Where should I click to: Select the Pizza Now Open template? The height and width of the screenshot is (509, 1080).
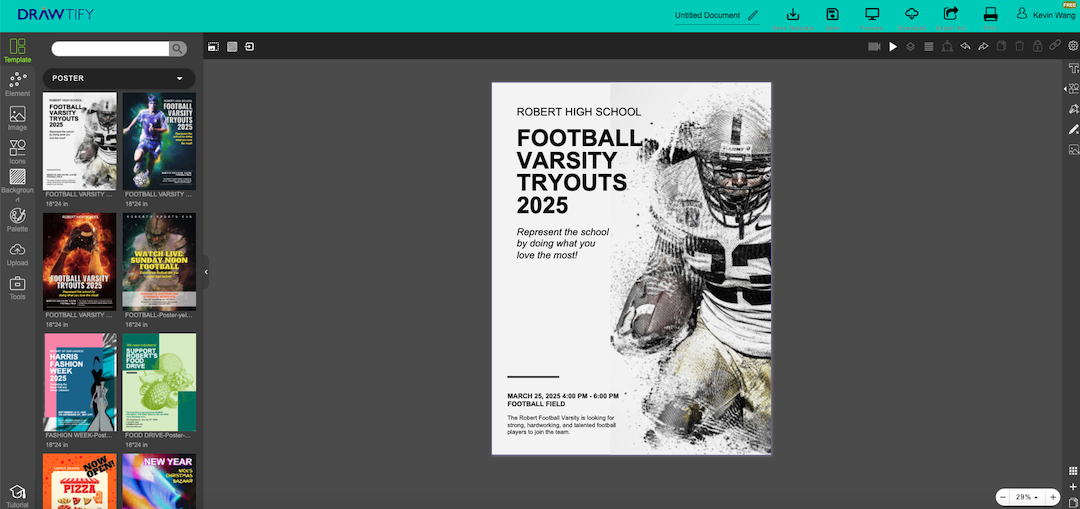click(x=80, y=481)
